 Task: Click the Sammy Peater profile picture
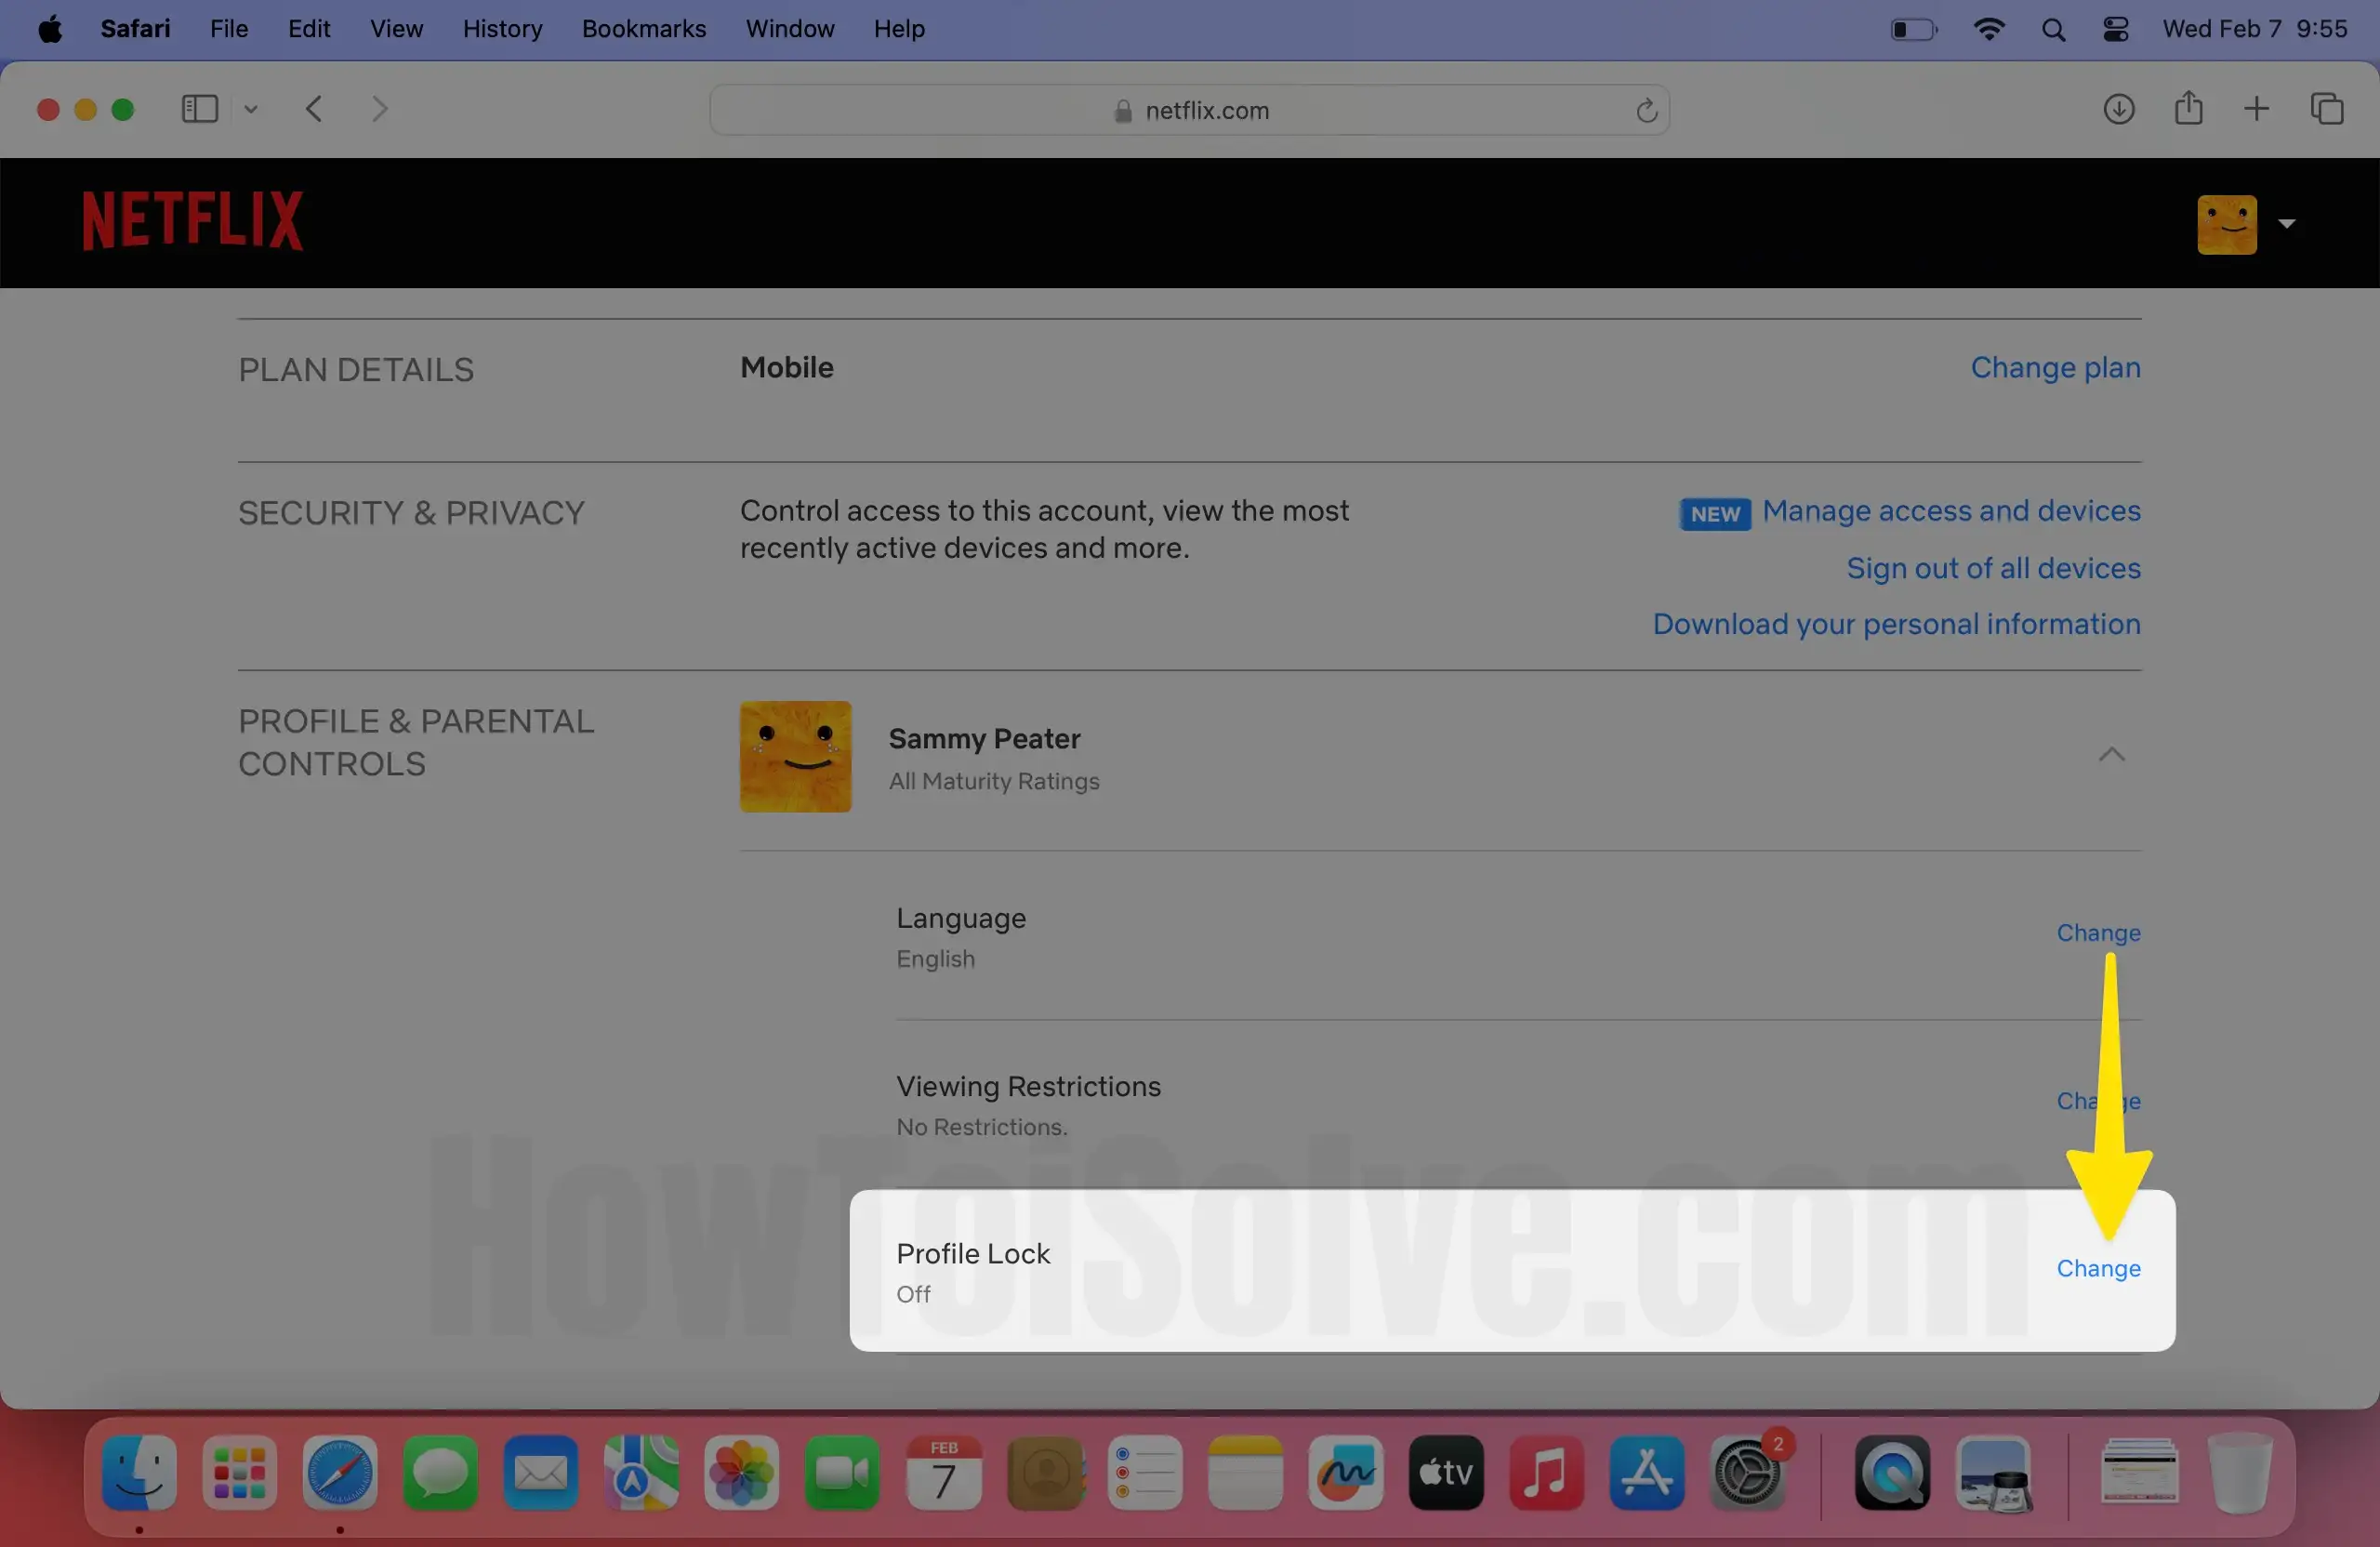click(795, 756)
